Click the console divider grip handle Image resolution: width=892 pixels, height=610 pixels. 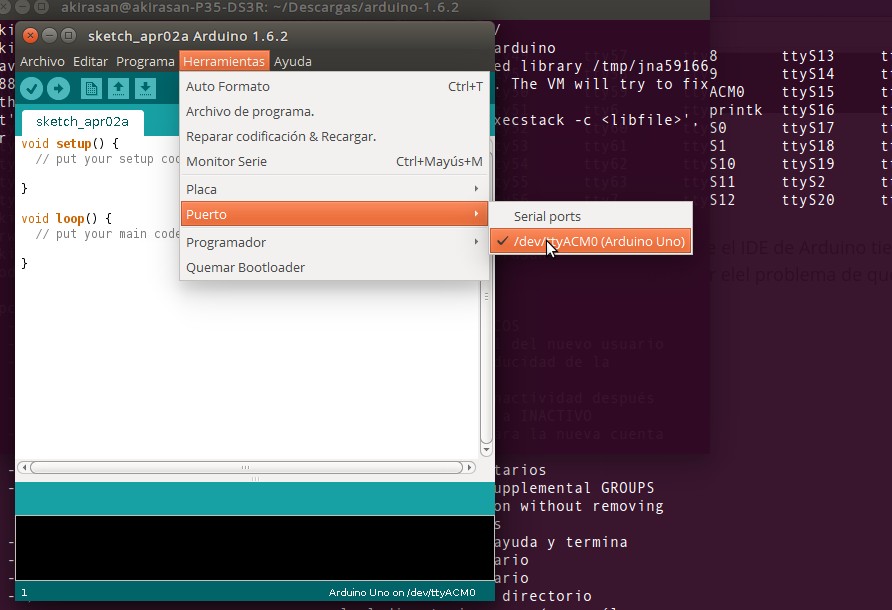(255, 479)
